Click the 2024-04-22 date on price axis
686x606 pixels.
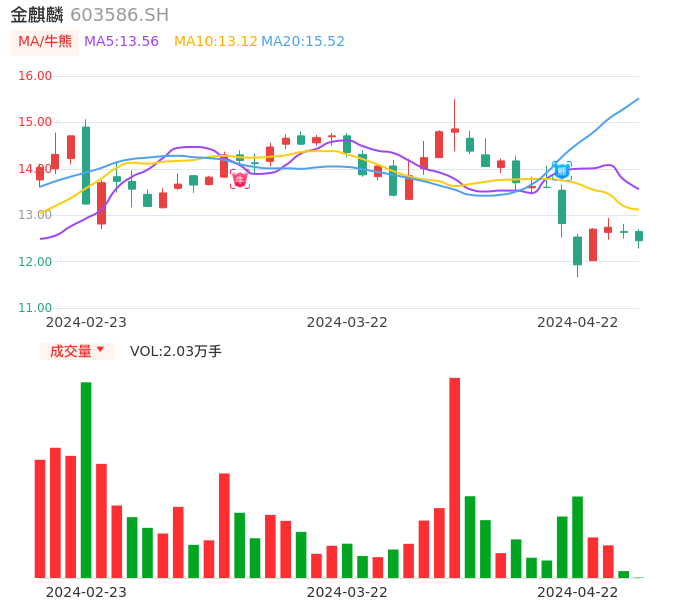[x=578, y=322]
